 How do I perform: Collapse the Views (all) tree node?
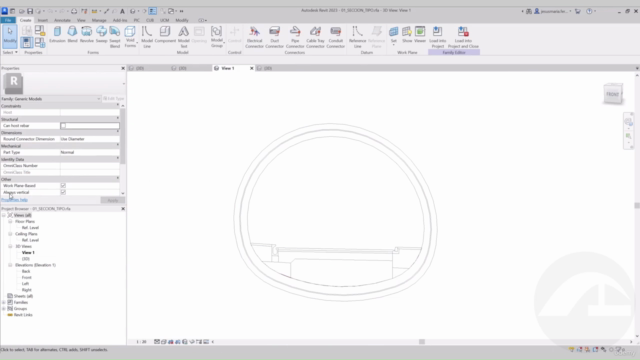tap(4, 215)
